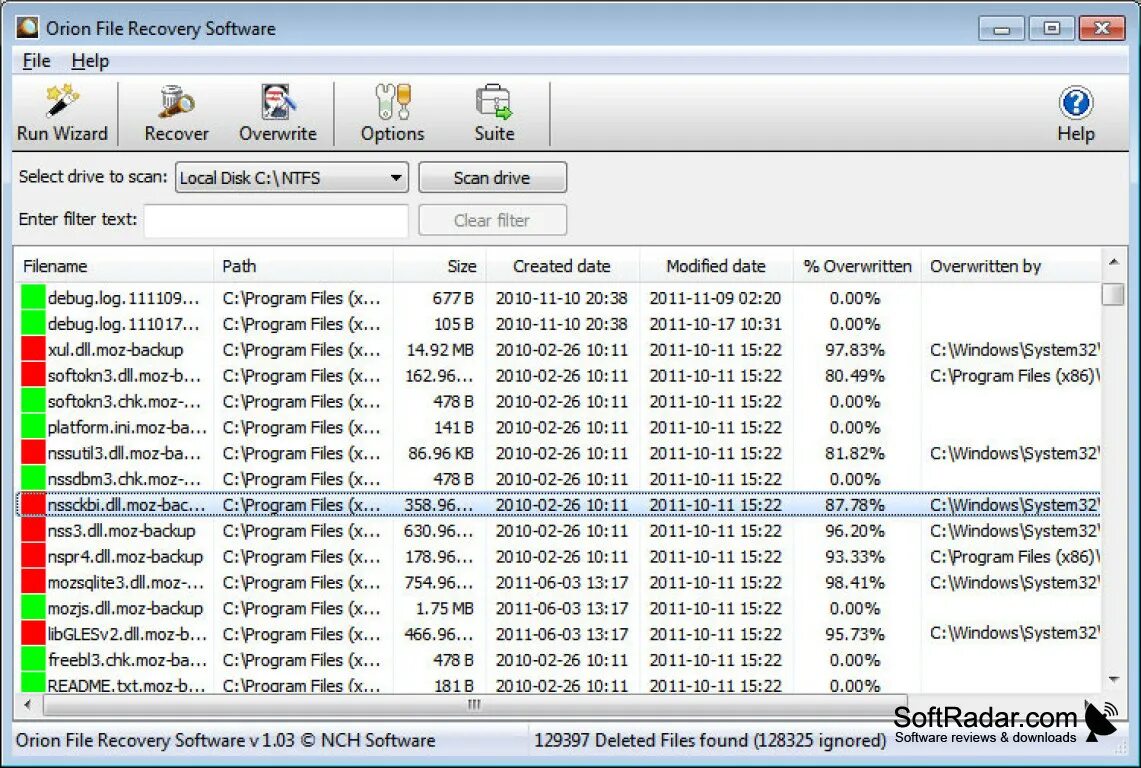Click the deleted files found status text
Image resolution: width=1141 pixels, height=768 pixels.
coord(709,740)
